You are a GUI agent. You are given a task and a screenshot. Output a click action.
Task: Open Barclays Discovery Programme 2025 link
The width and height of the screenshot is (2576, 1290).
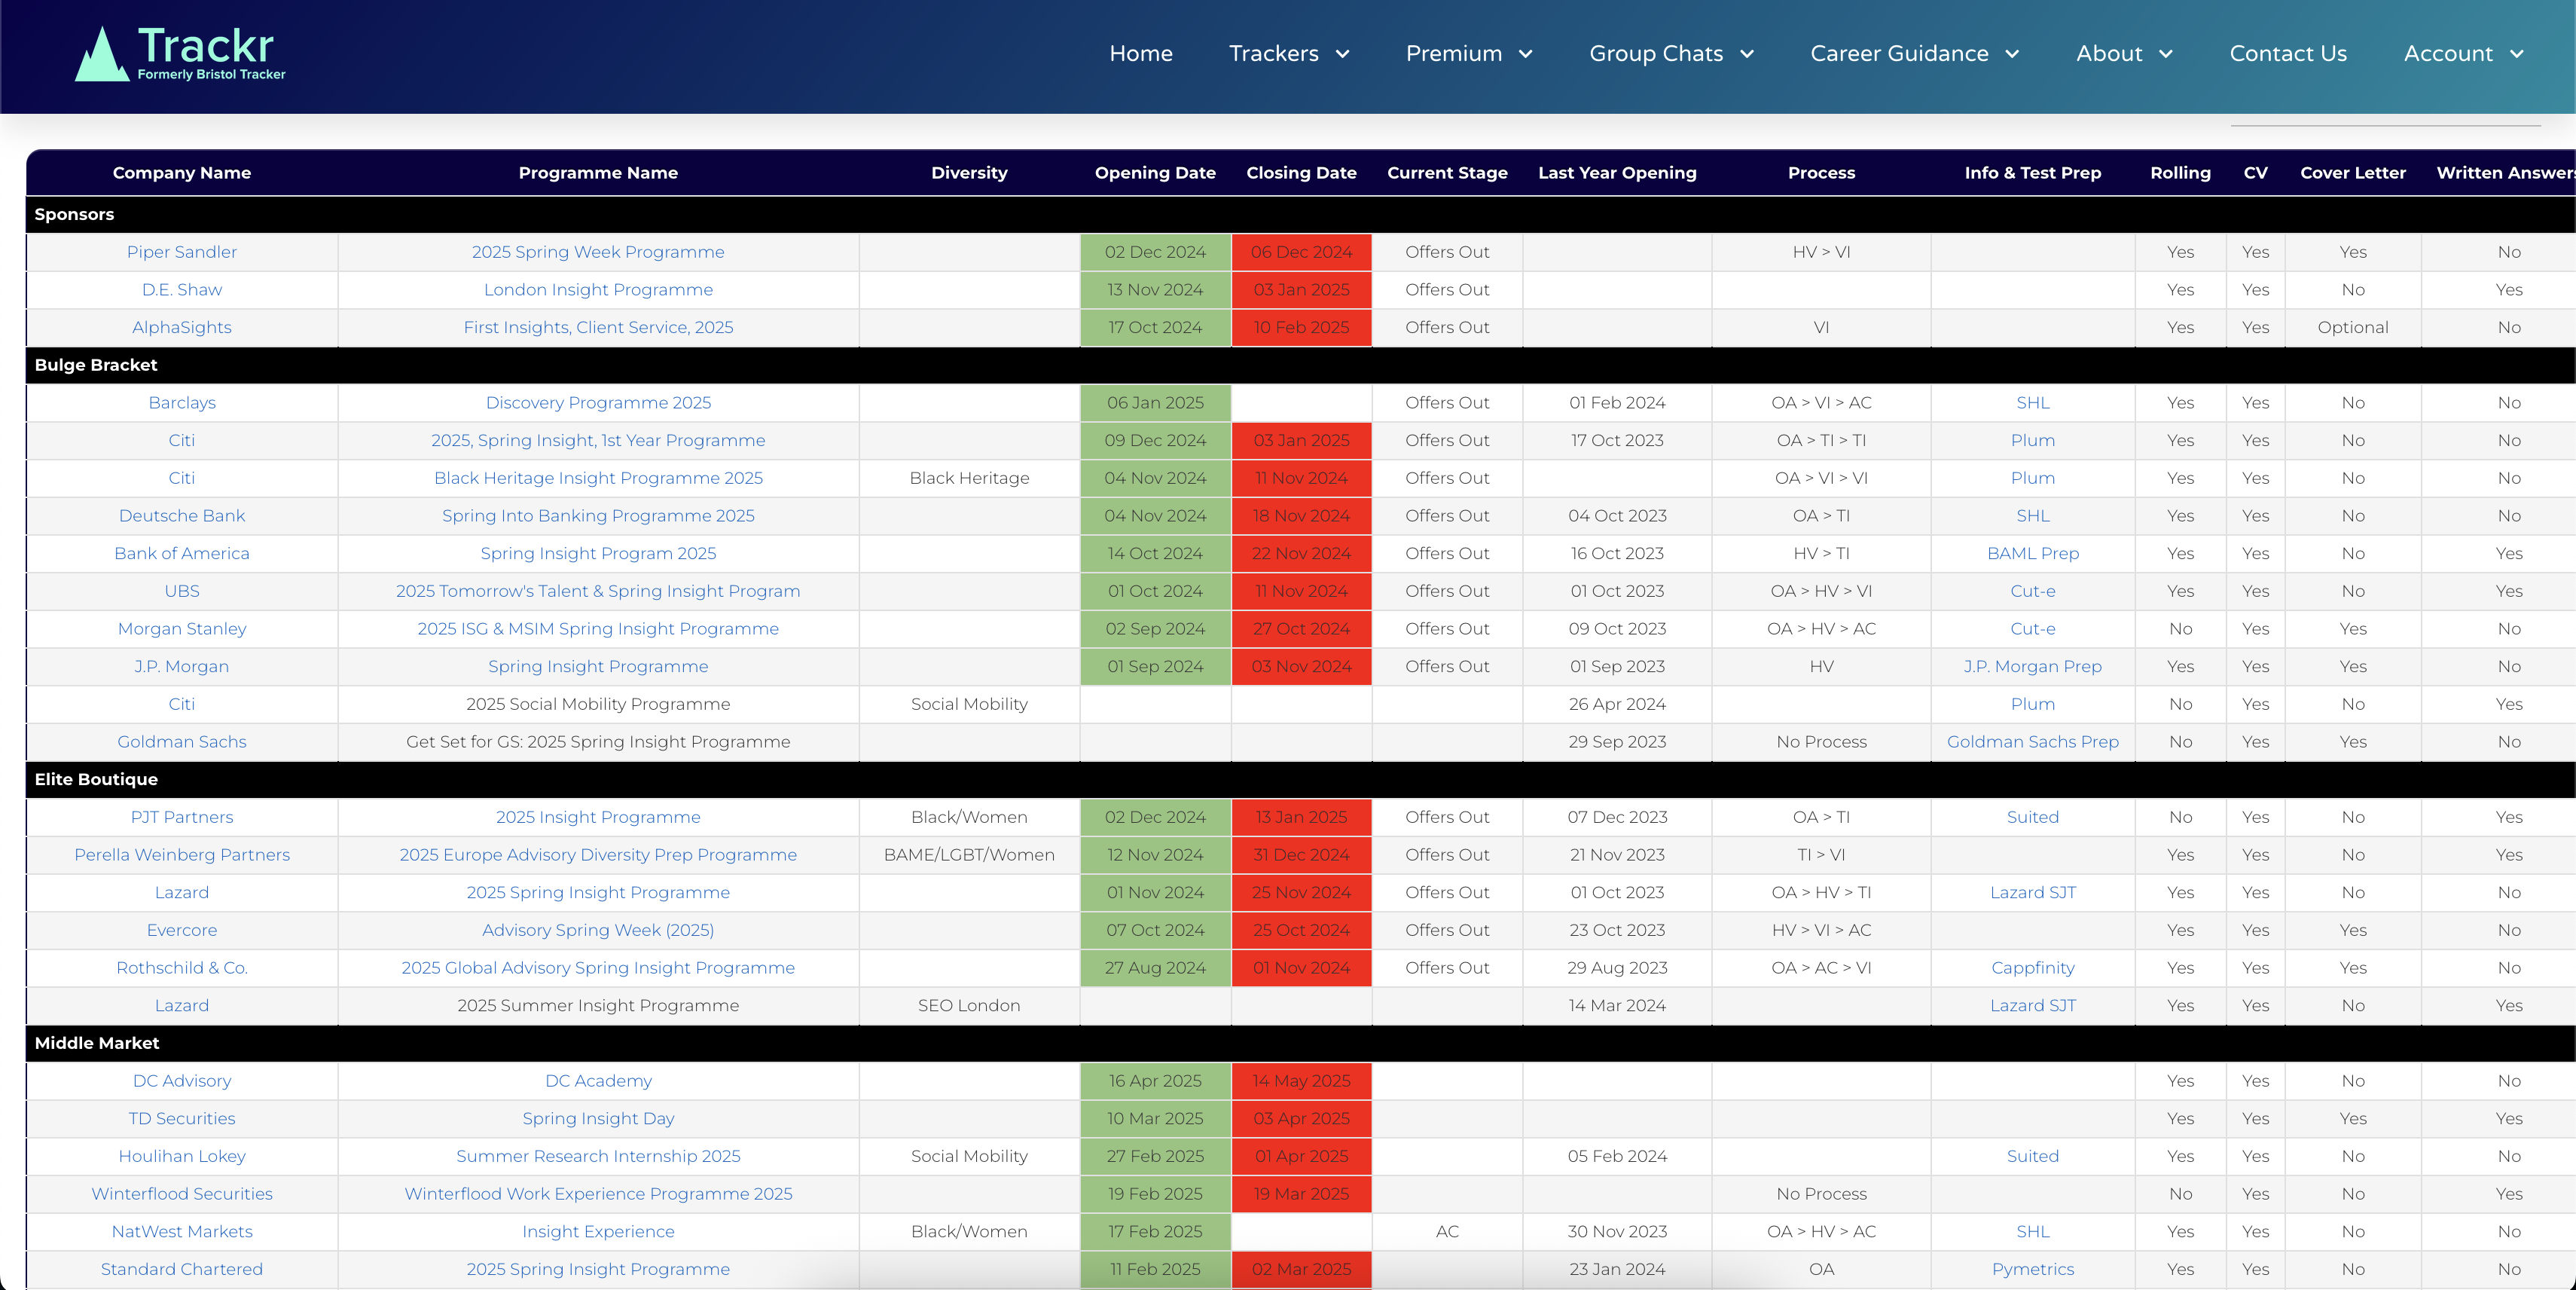pyautogui.click(x=598, y=403)
